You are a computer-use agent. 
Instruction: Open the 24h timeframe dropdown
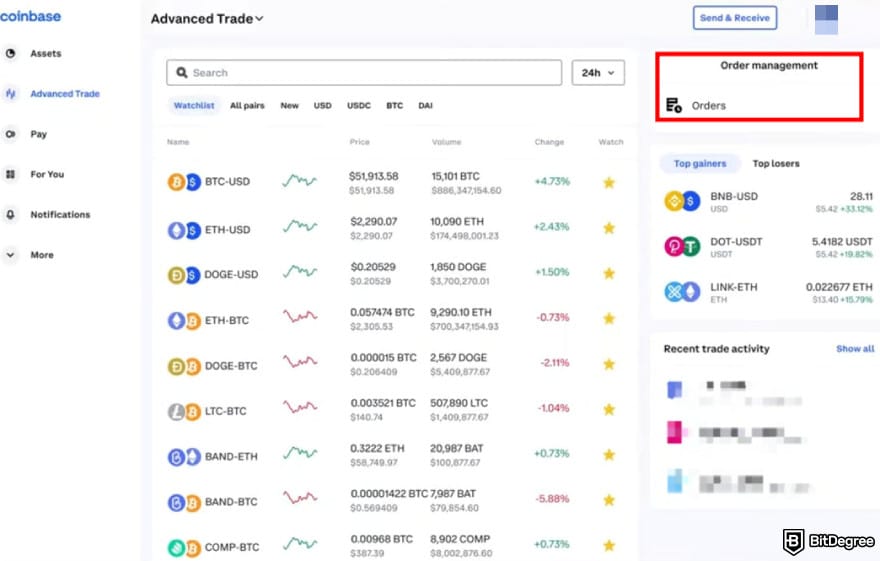(598, 73)
